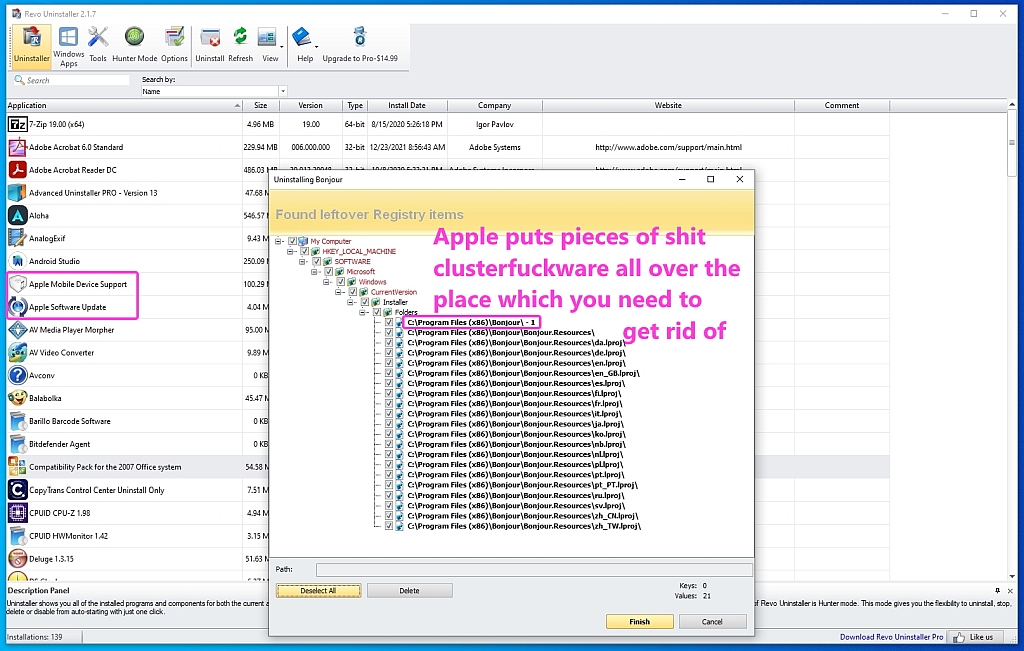Viewport: 1024px width, 651px height.
Task: Uncheck the CurrentVersion node checkbox
Action: click(x=353, y=292)
